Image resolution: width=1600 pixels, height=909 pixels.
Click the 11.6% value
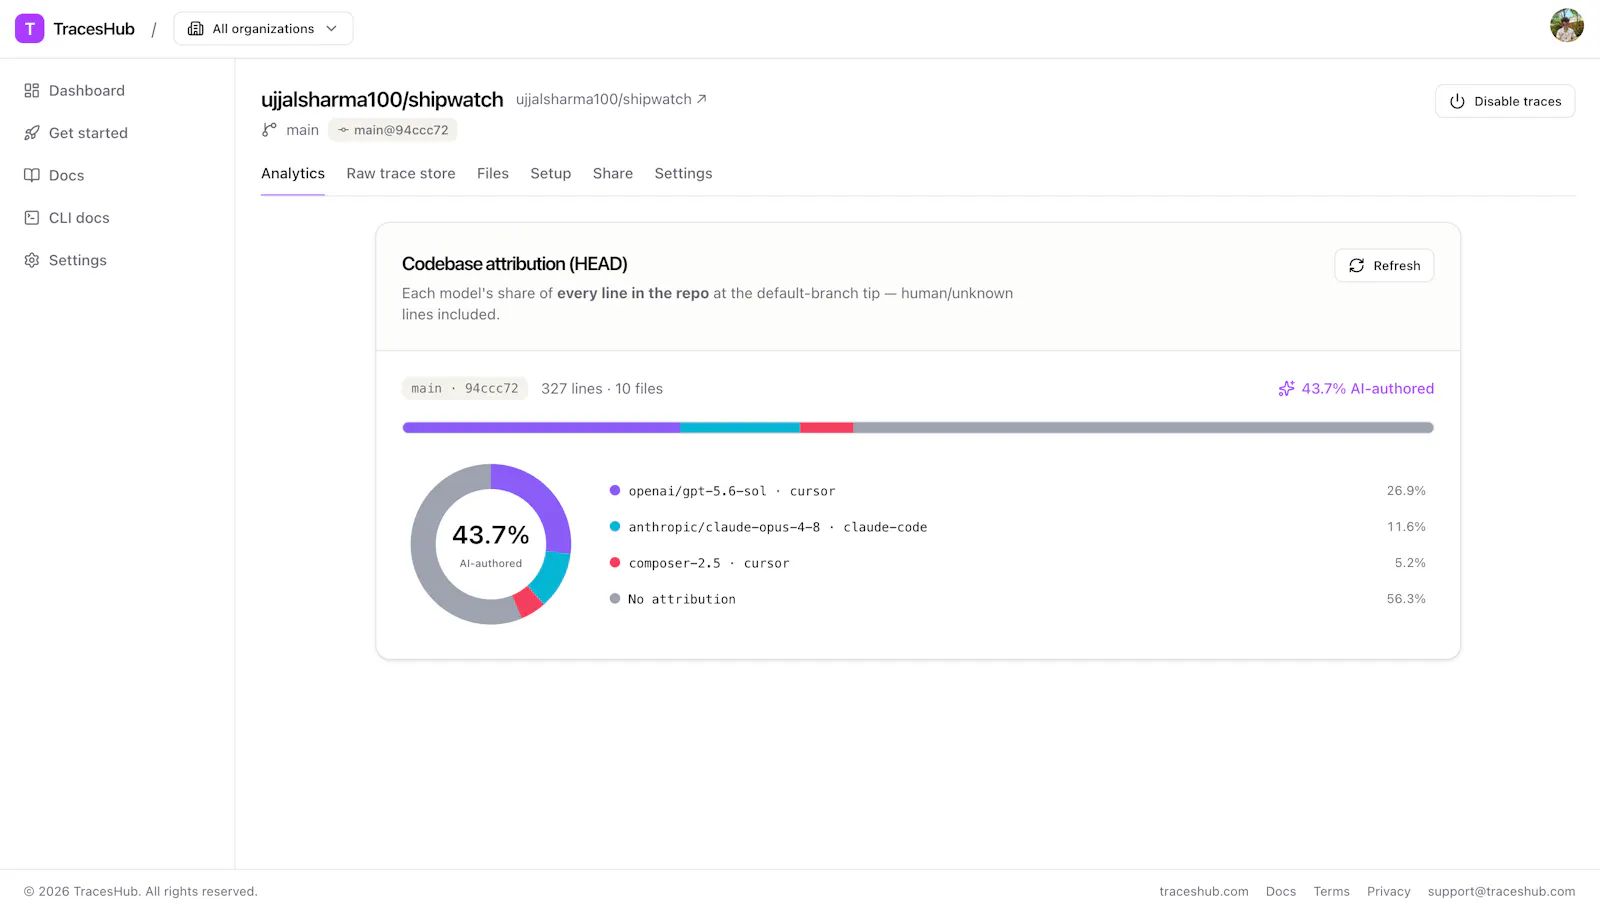[x=1406, y=527]
